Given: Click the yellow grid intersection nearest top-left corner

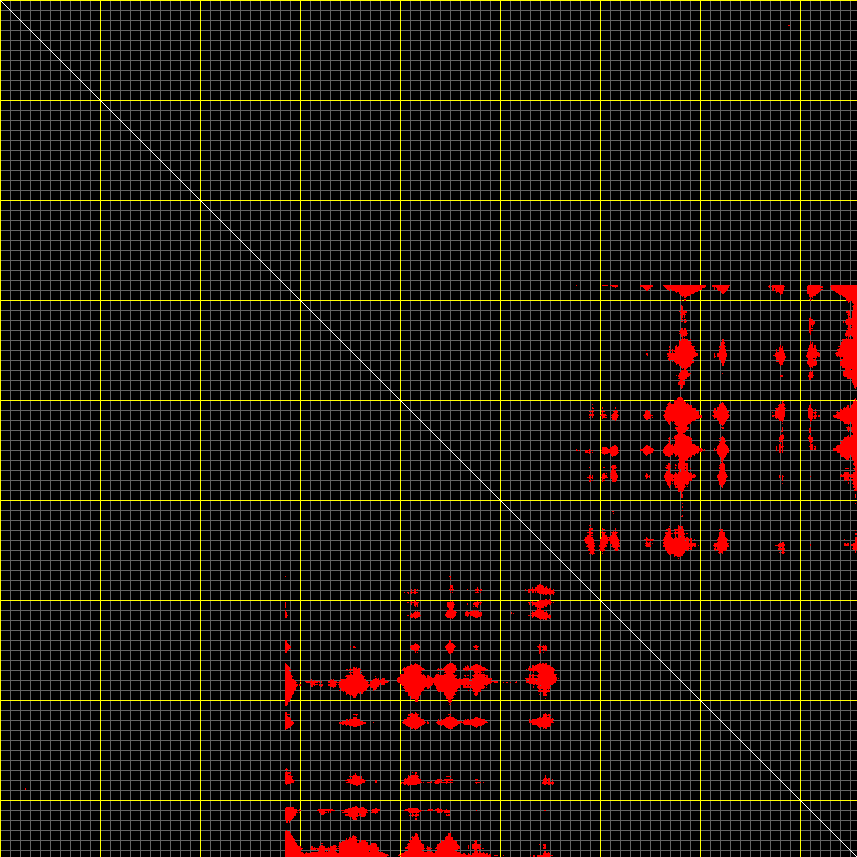Looking at the screenshot, I should [100, 100].
